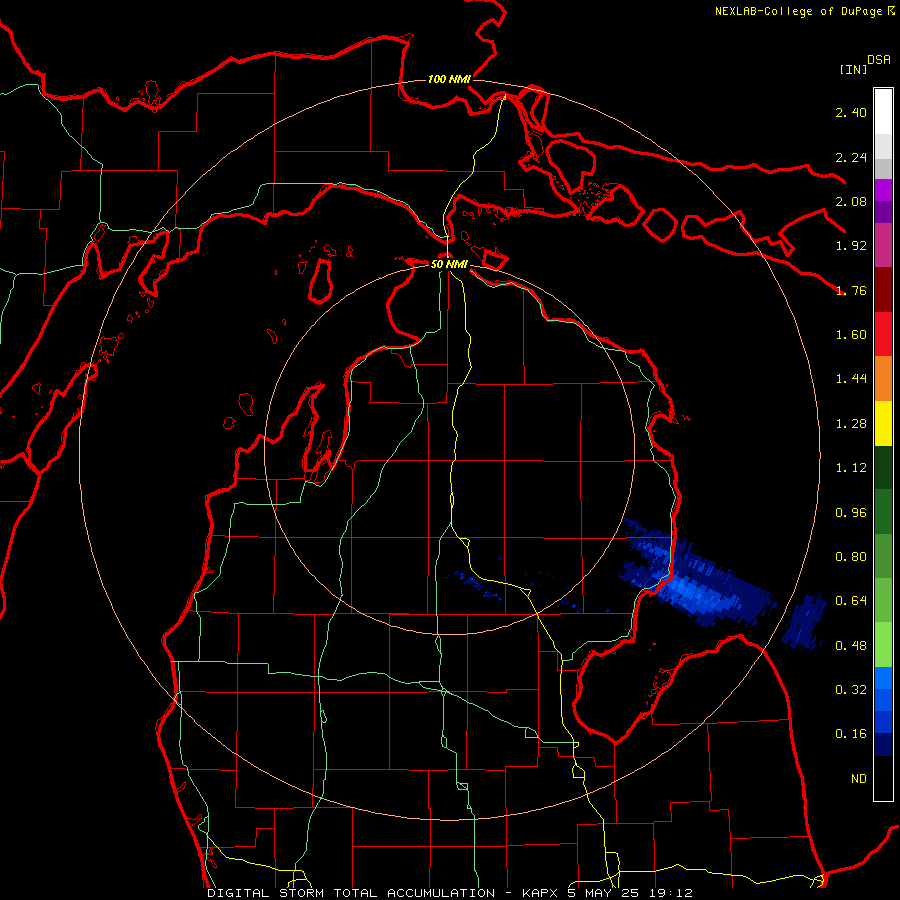This screenshot has width=900, height=900.
Task: Select the 0.16 legend value
Action: pos(851,734)
